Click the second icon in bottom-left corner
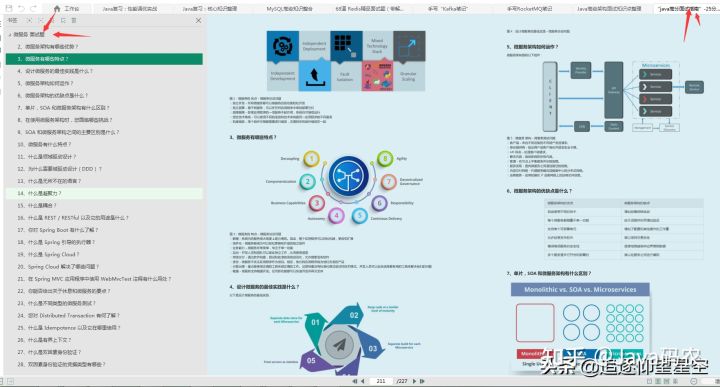Screen dimensions: 720x387 click(x=10, y=381)
